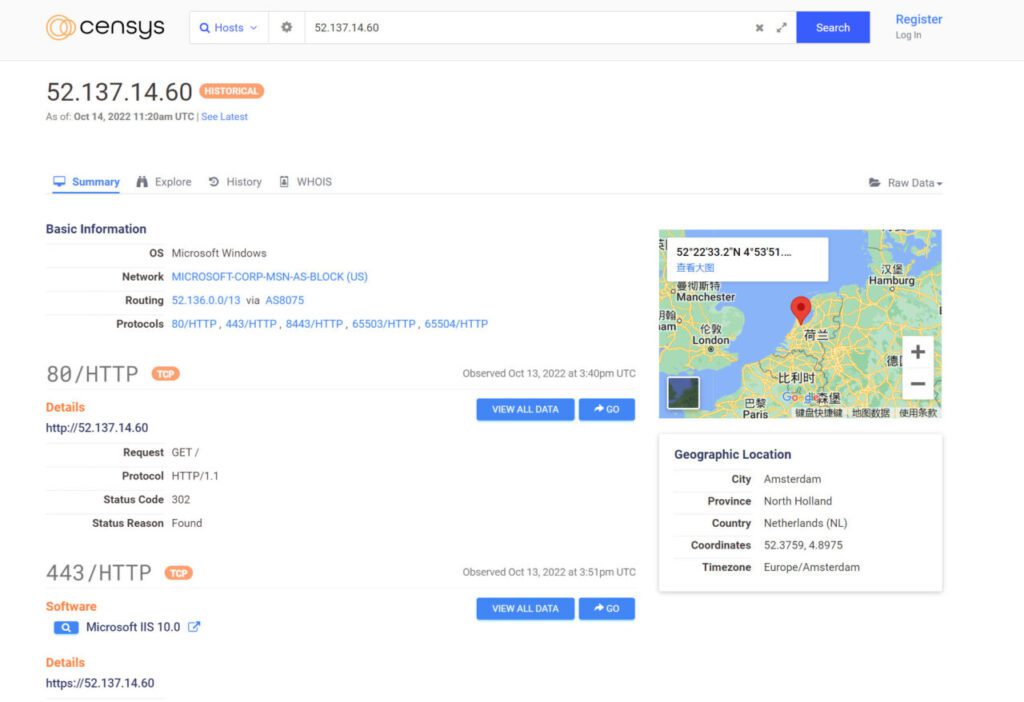Zoom out on the map
Viewport: 1024px width, 702px height.
(x=917, y=384)
